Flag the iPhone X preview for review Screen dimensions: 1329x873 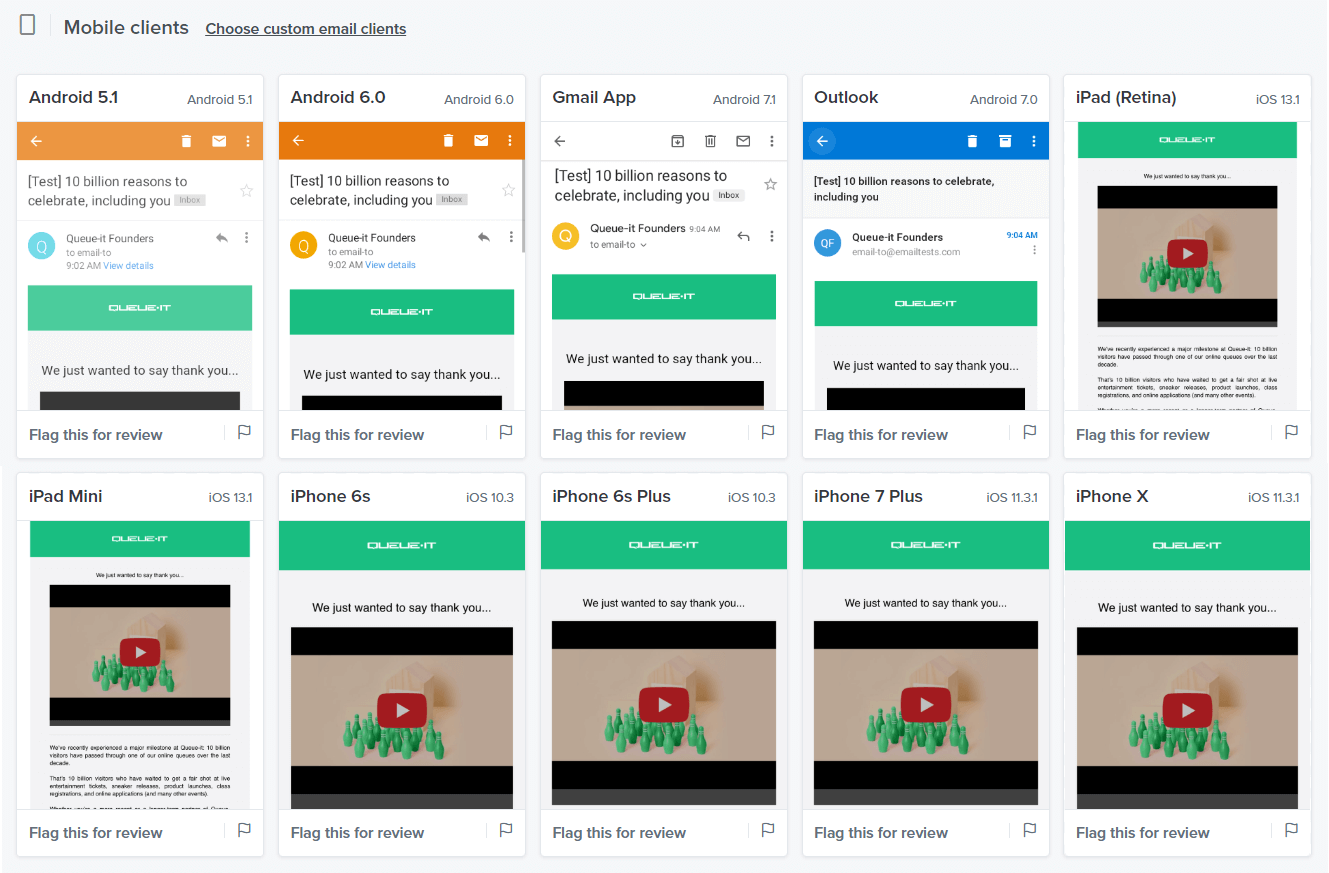coord(1292,830)
